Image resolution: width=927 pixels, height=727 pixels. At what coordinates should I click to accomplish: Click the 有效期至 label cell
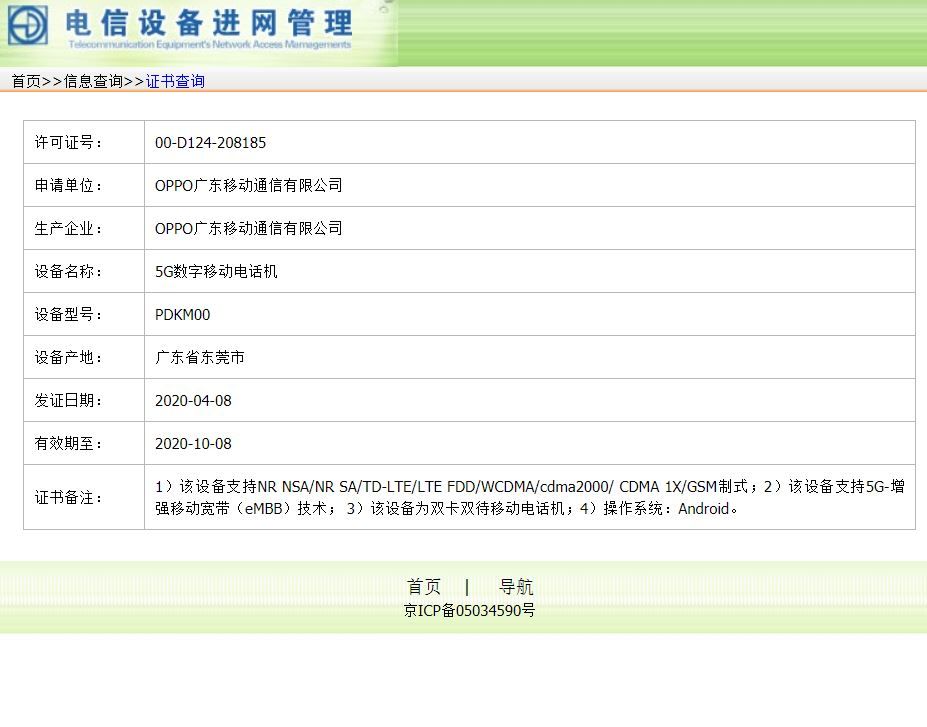(x=84, y=443)
